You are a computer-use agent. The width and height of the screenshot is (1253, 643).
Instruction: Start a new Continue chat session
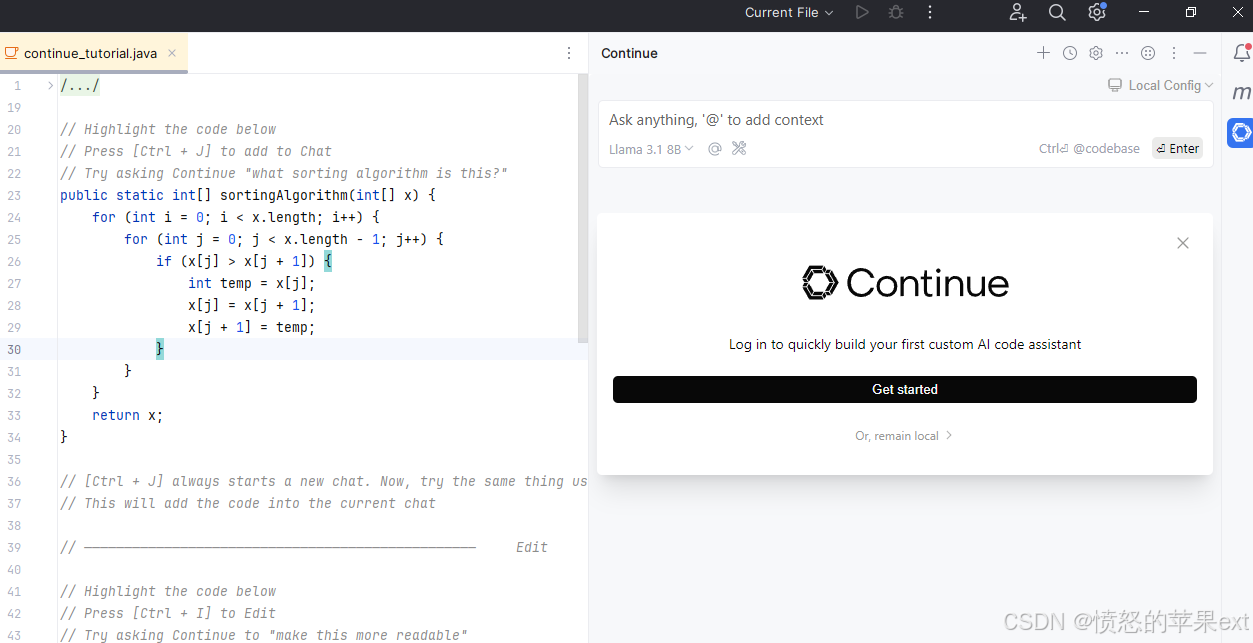click(1043, 53)
